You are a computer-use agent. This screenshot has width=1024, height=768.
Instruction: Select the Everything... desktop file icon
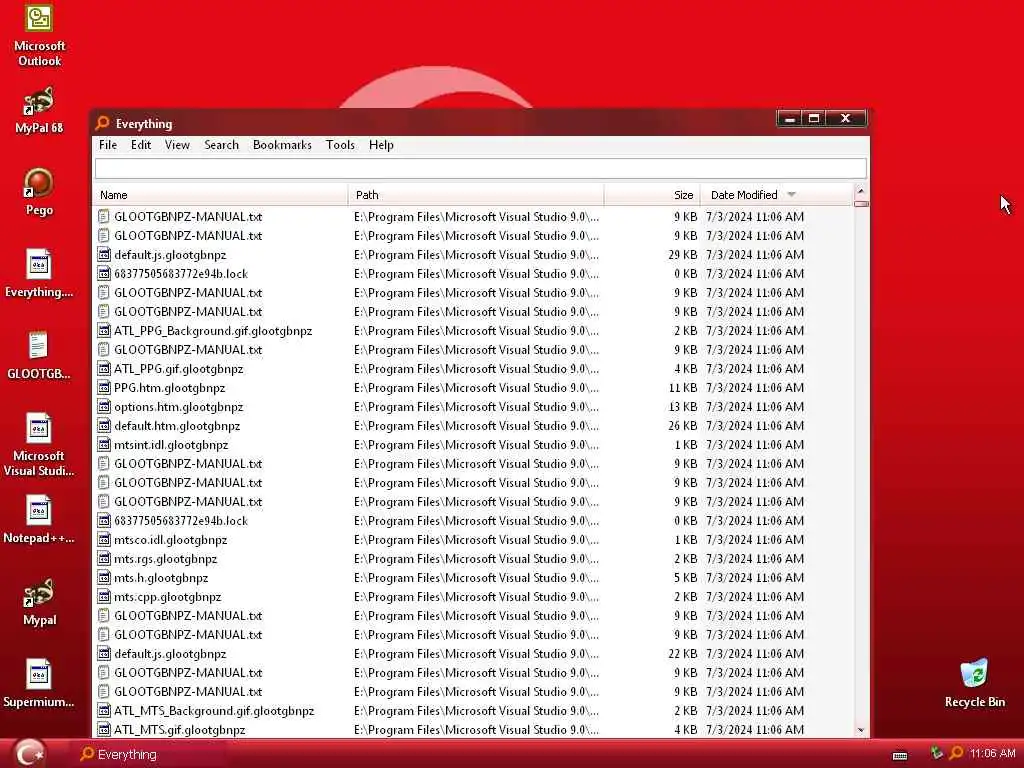[39, 274]
